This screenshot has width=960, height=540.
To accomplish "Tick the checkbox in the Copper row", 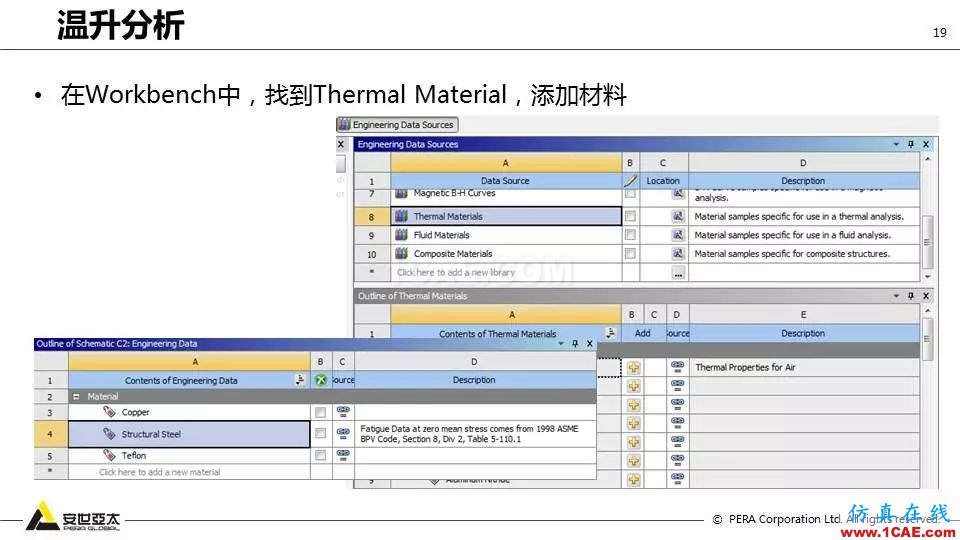I will 320,413.
